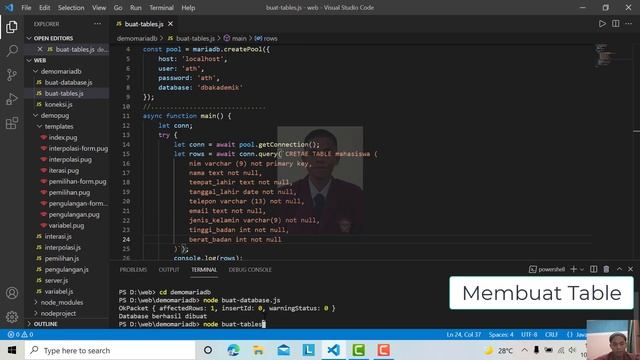The width and height of the screenshot is (640, 360).
Task: Open the Selection menu
Action: (x=71, y=8)
